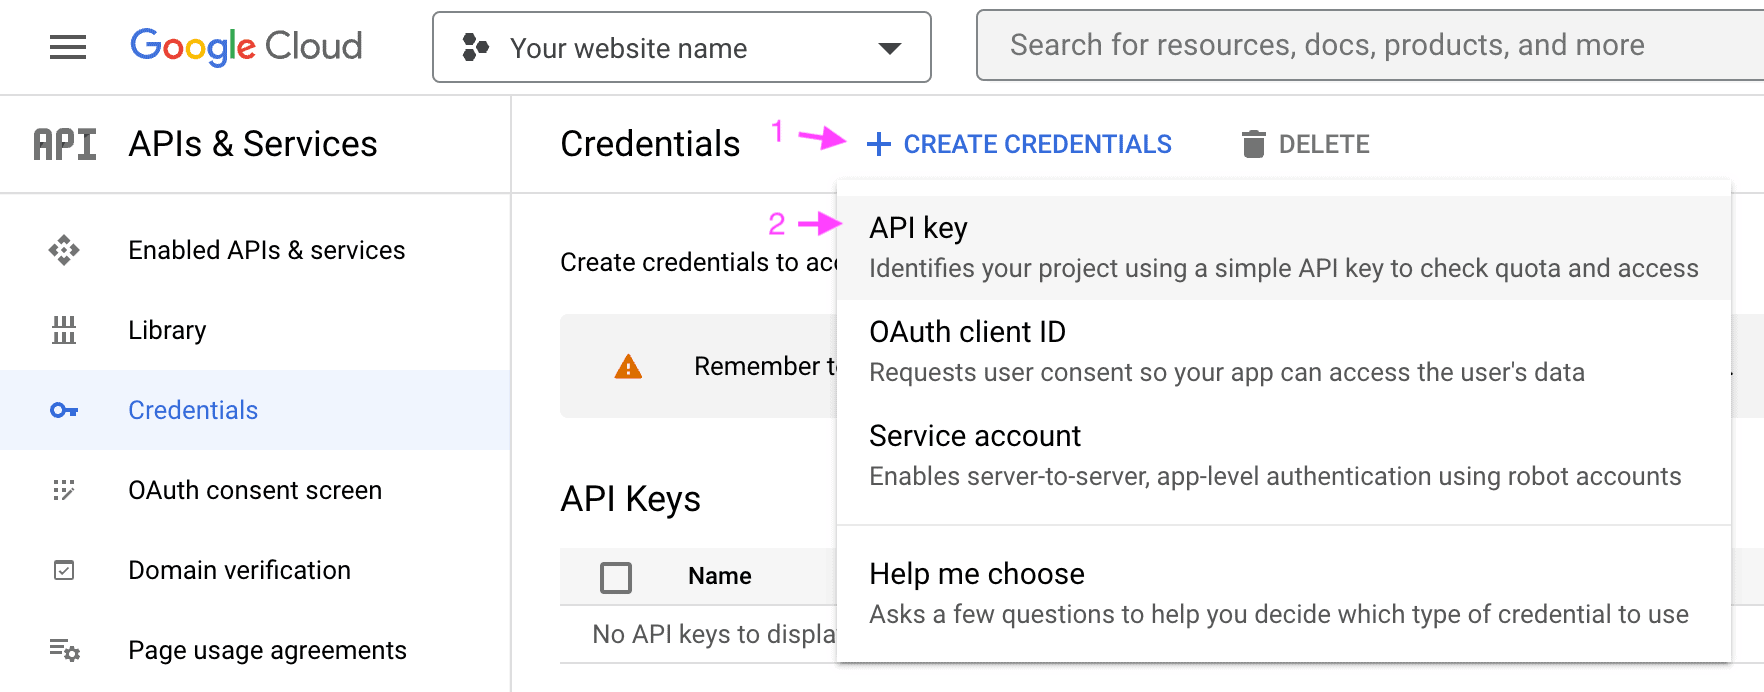Select API key from the credentials menu
Image resolution: width=1764 pixels, height=692 pixels.
click(918, 228)
